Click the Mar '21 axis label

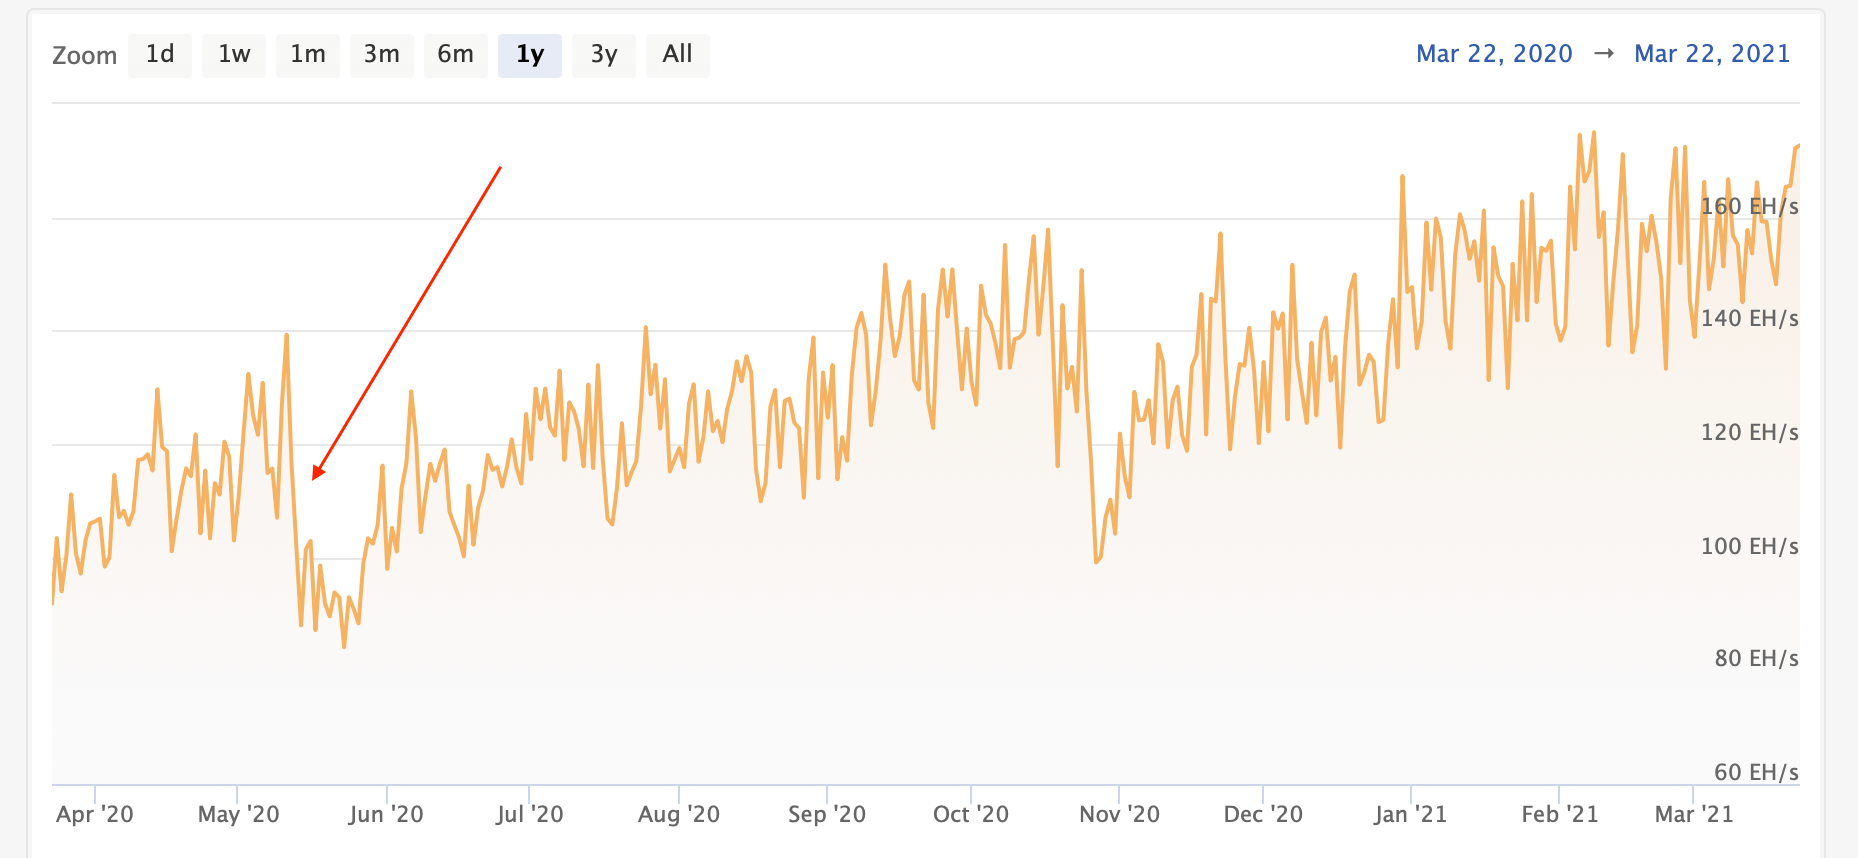click(x=1694, y=814)
